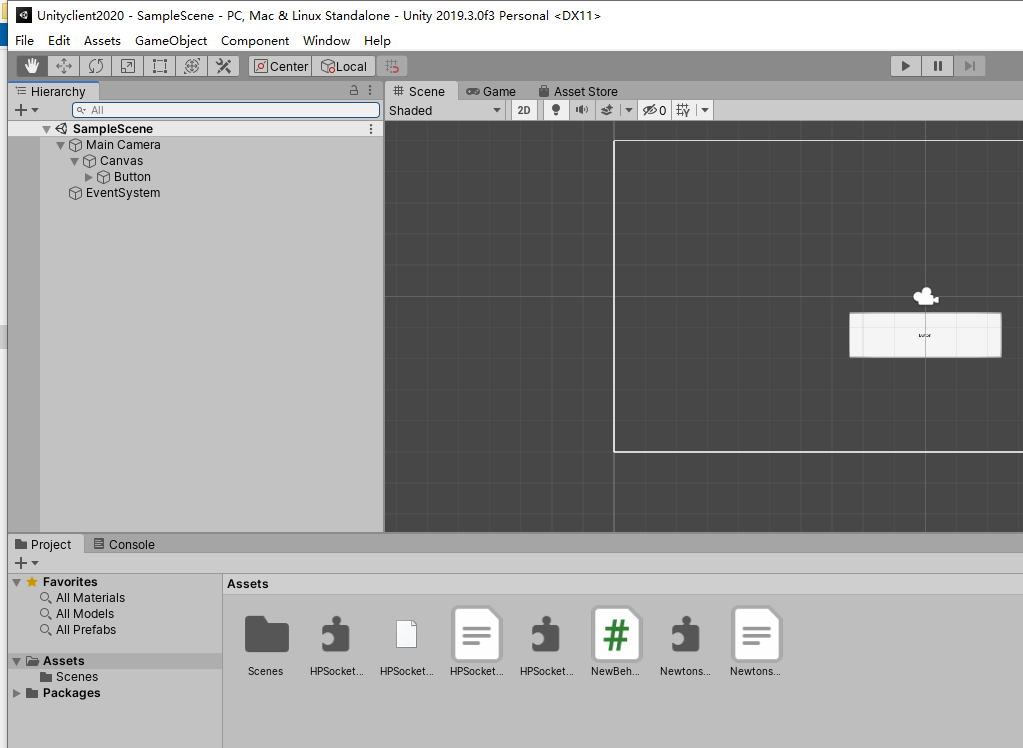Select the Newtons... plugin puzzle asset
The image size is (1023, 748).
[x=685, y=644]
